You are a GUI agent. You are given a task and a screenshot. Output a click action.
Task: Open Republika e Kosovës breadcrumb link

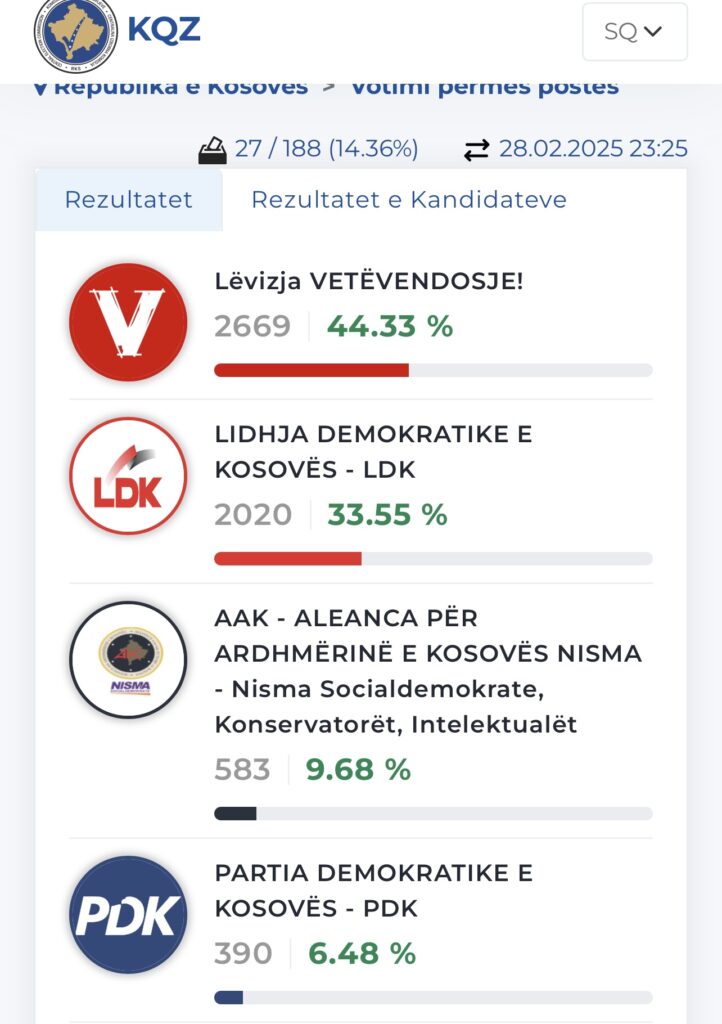click(181, 89)
